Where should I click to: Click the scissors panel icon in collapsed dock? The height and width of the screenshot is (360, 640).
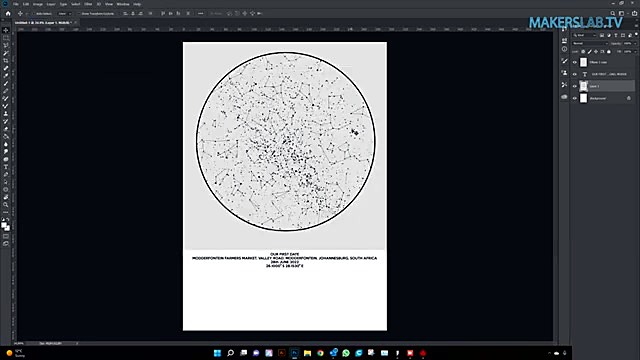[564, 84]
